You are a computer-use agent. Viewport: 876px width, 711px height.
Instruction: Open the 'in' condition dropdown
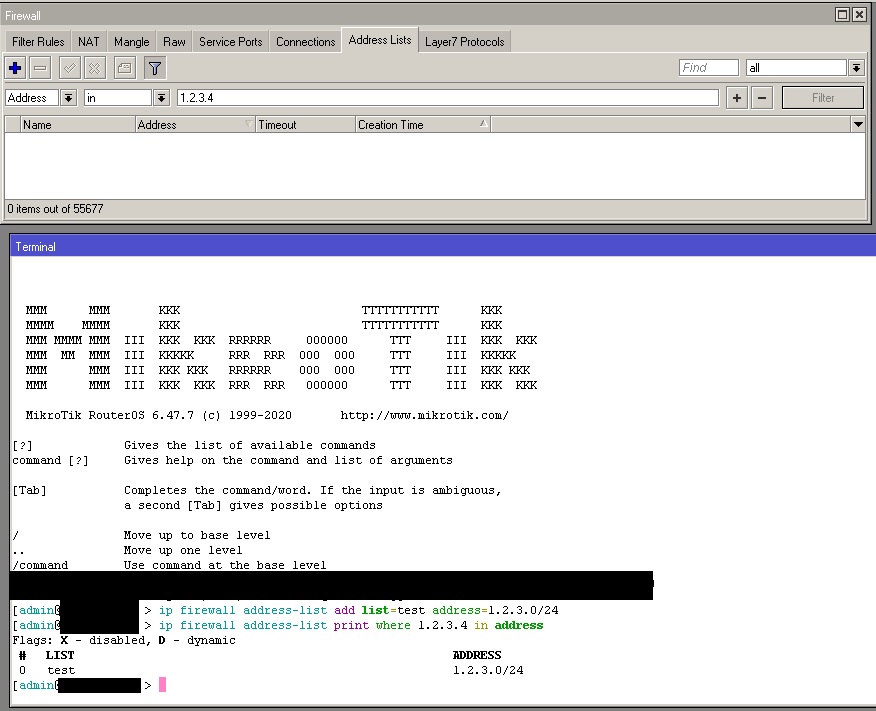pyautogui.click(x=160, y=97)
